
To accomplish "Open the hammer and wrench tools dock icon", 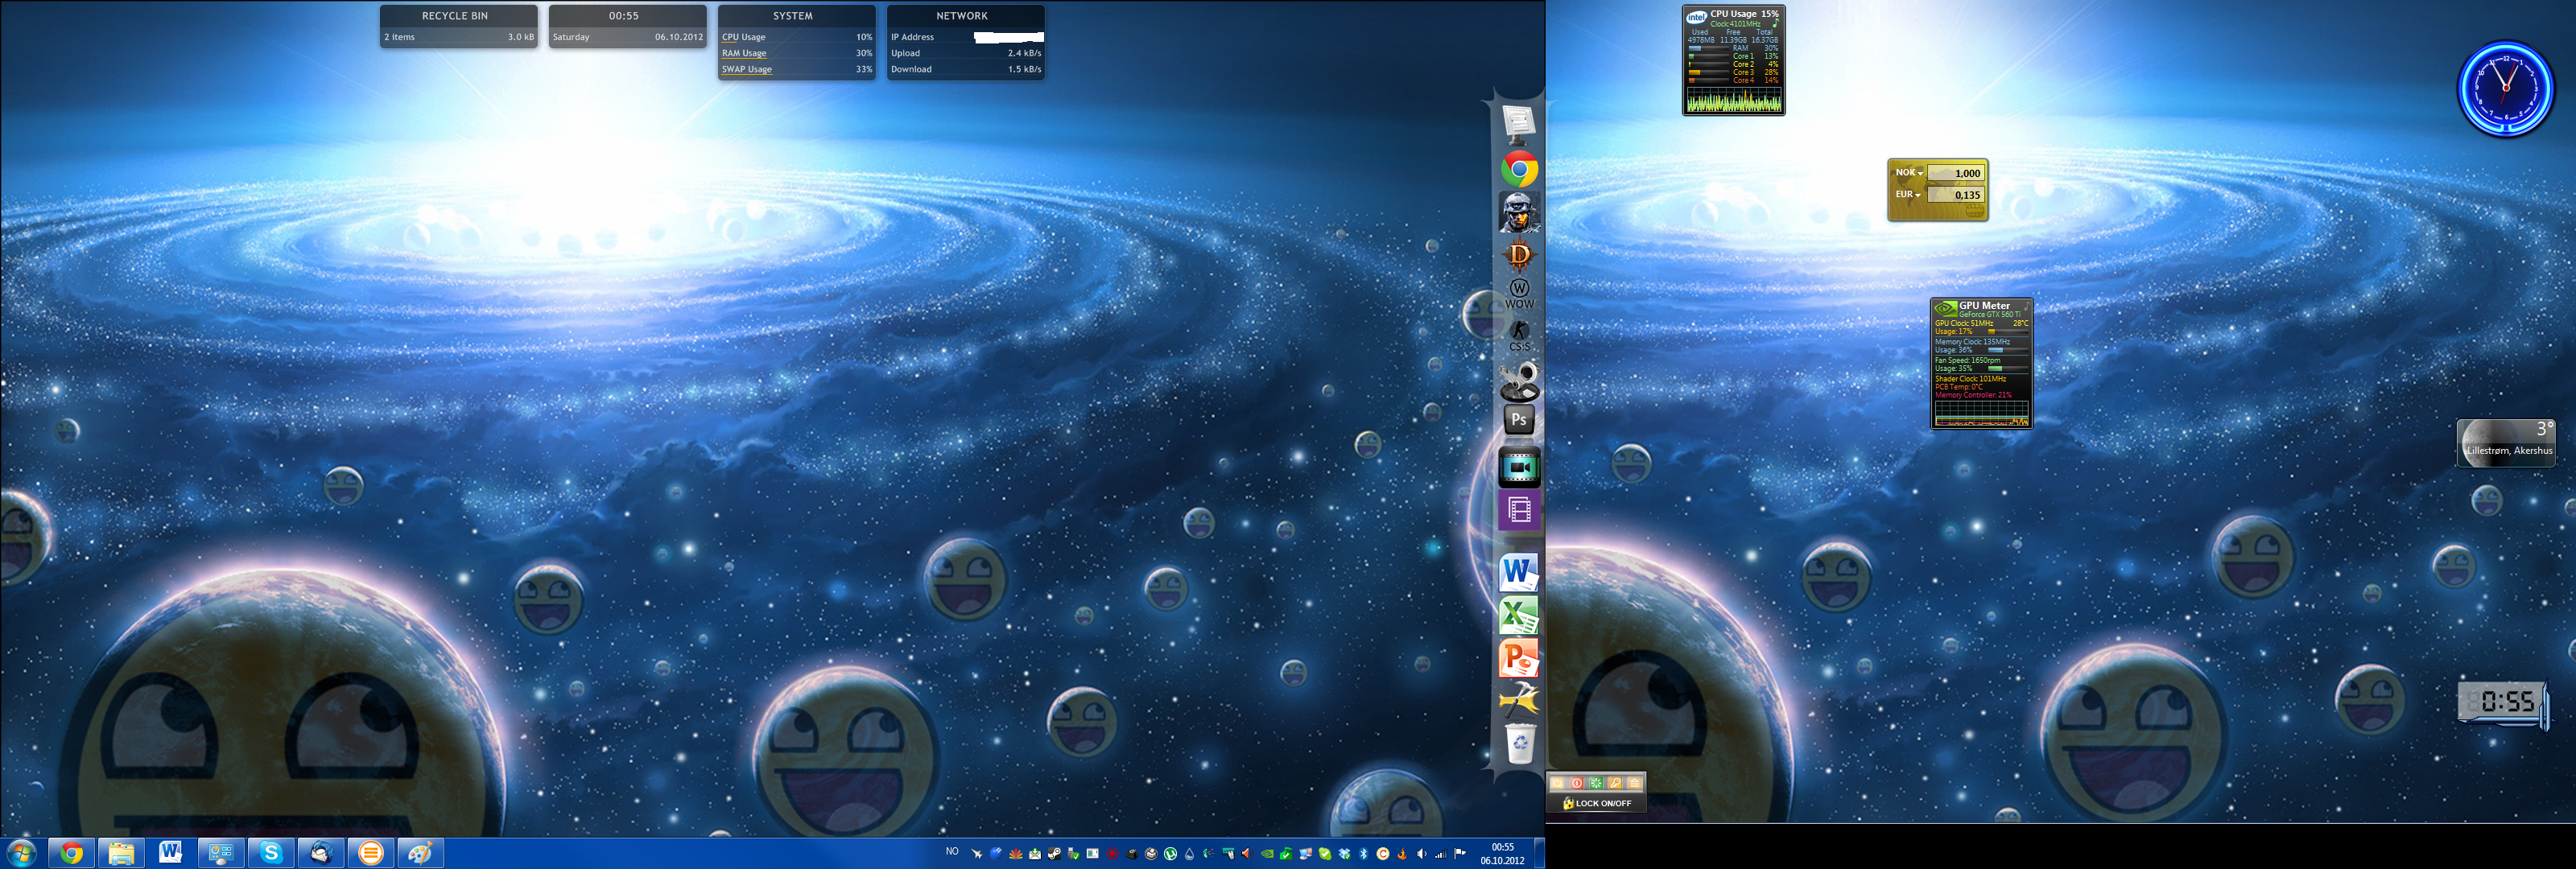I will (x=1519, y=700).
